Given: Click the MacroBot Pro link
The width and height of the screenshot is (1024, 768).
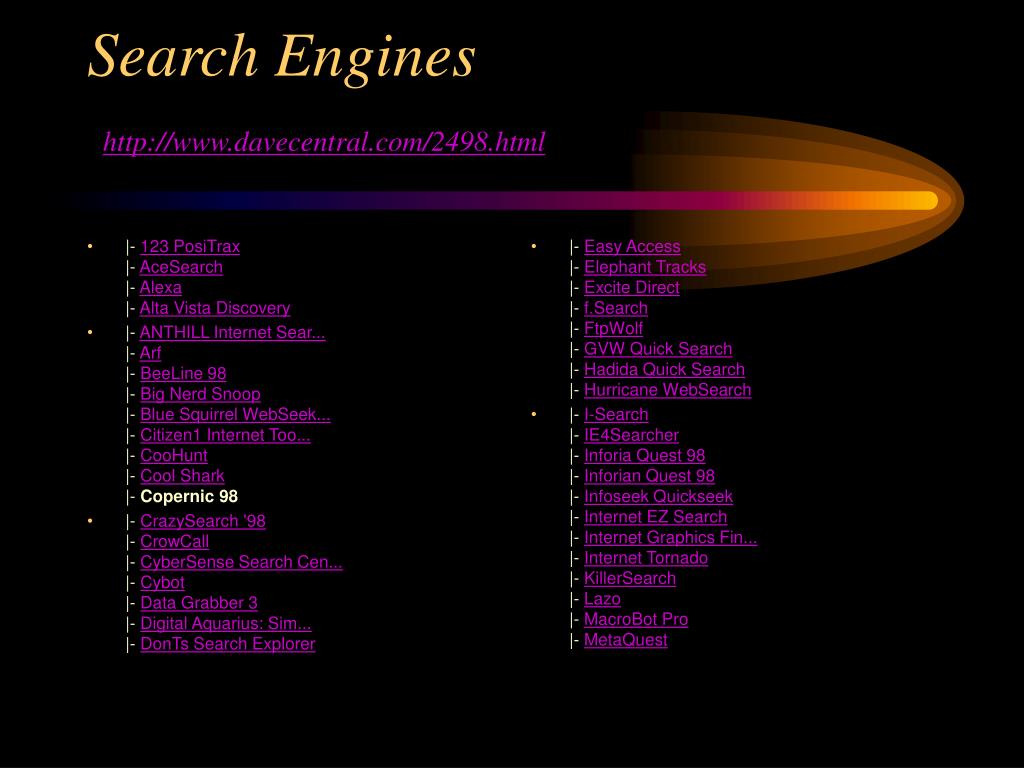Looking at the screenshot, I should pyautogui.click(x=635, y=619).
